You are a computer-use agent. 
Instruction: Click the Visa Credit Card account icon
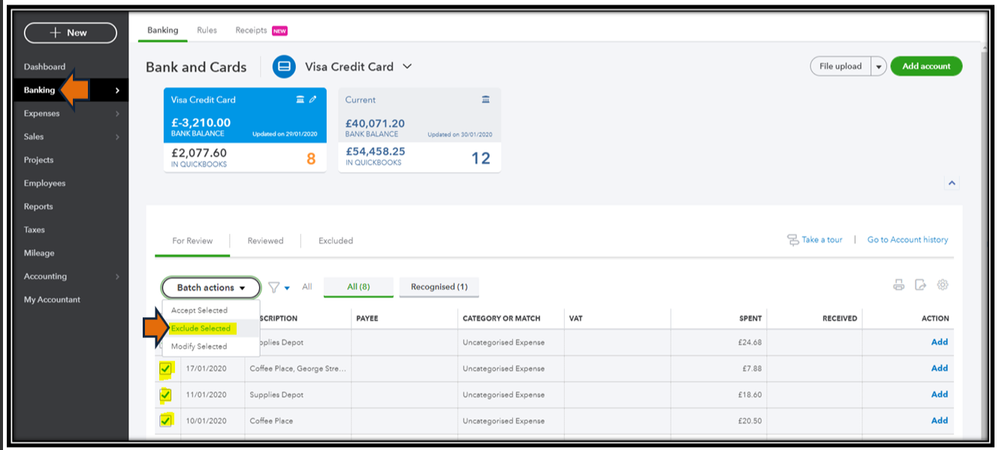284,66
